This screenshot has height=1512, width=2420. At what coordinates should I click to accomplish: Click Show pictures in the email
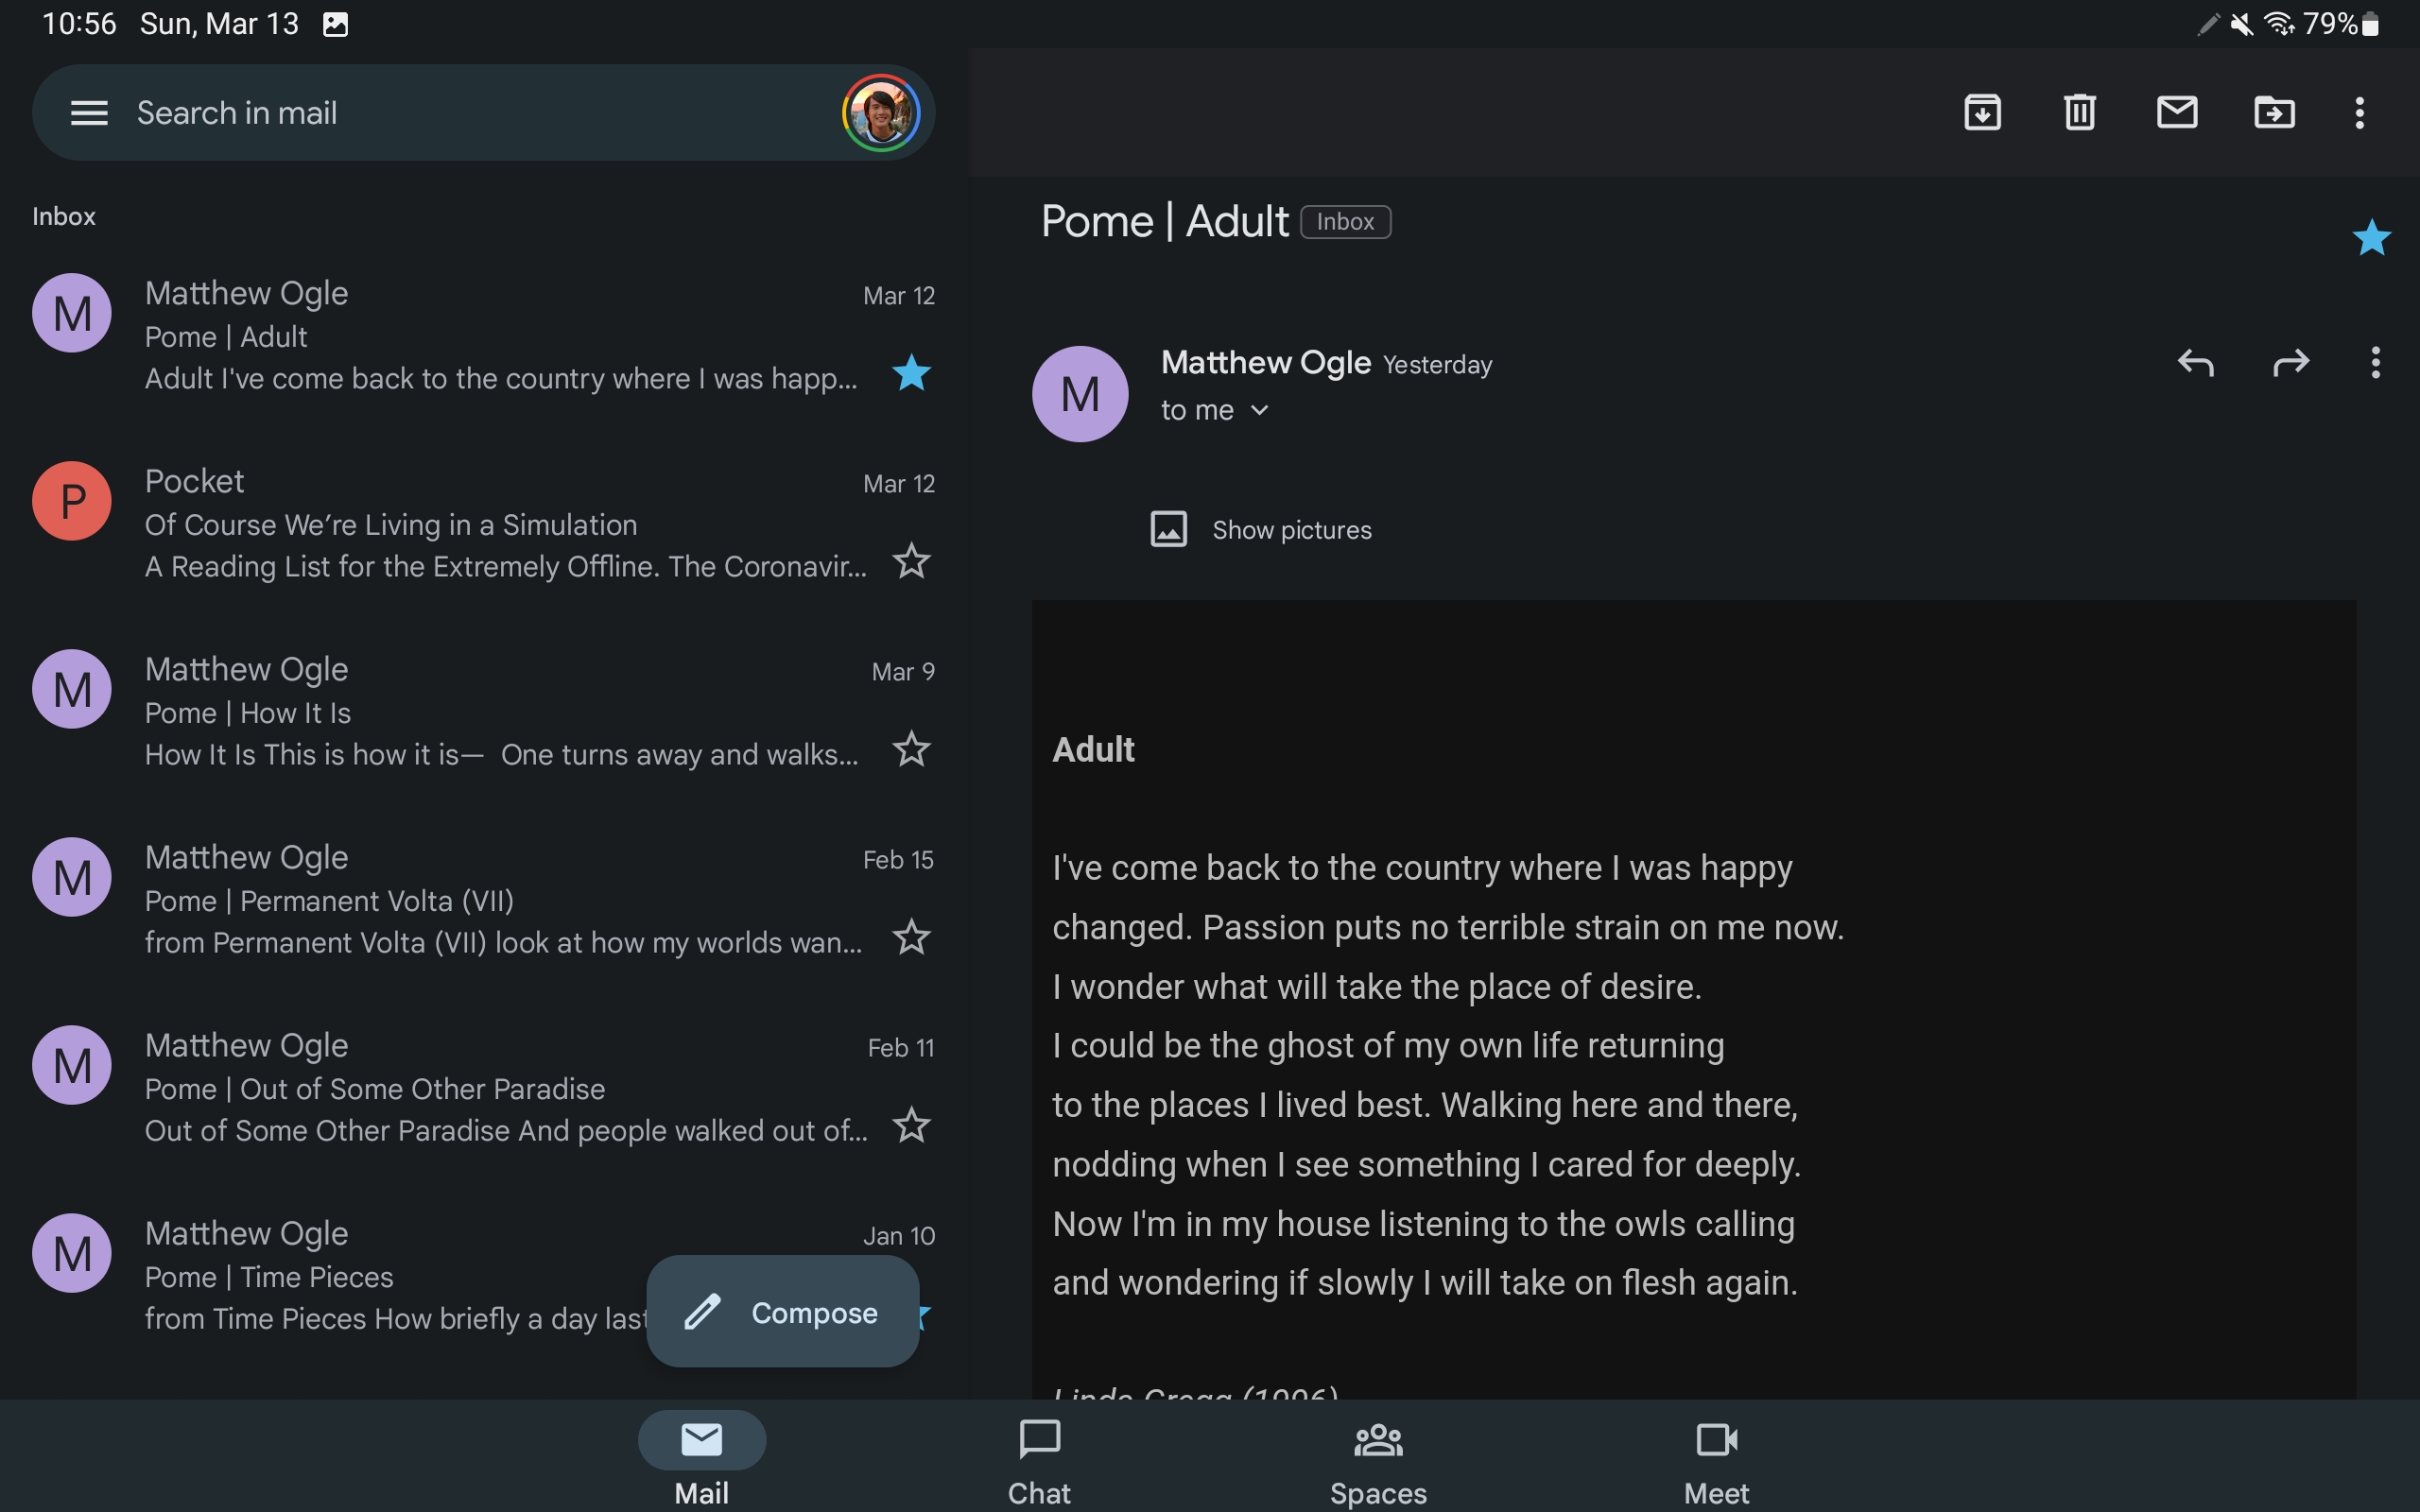1291,530
